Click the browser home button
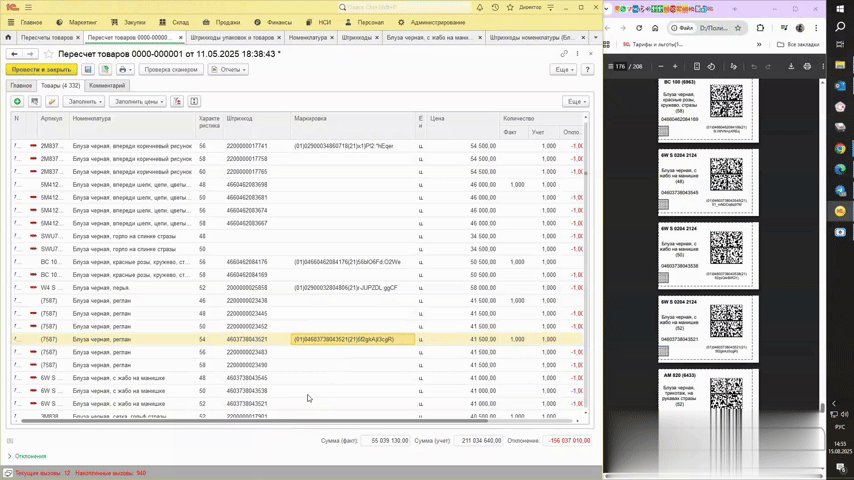The image size is (854, 480). click(x=655, y=28)
